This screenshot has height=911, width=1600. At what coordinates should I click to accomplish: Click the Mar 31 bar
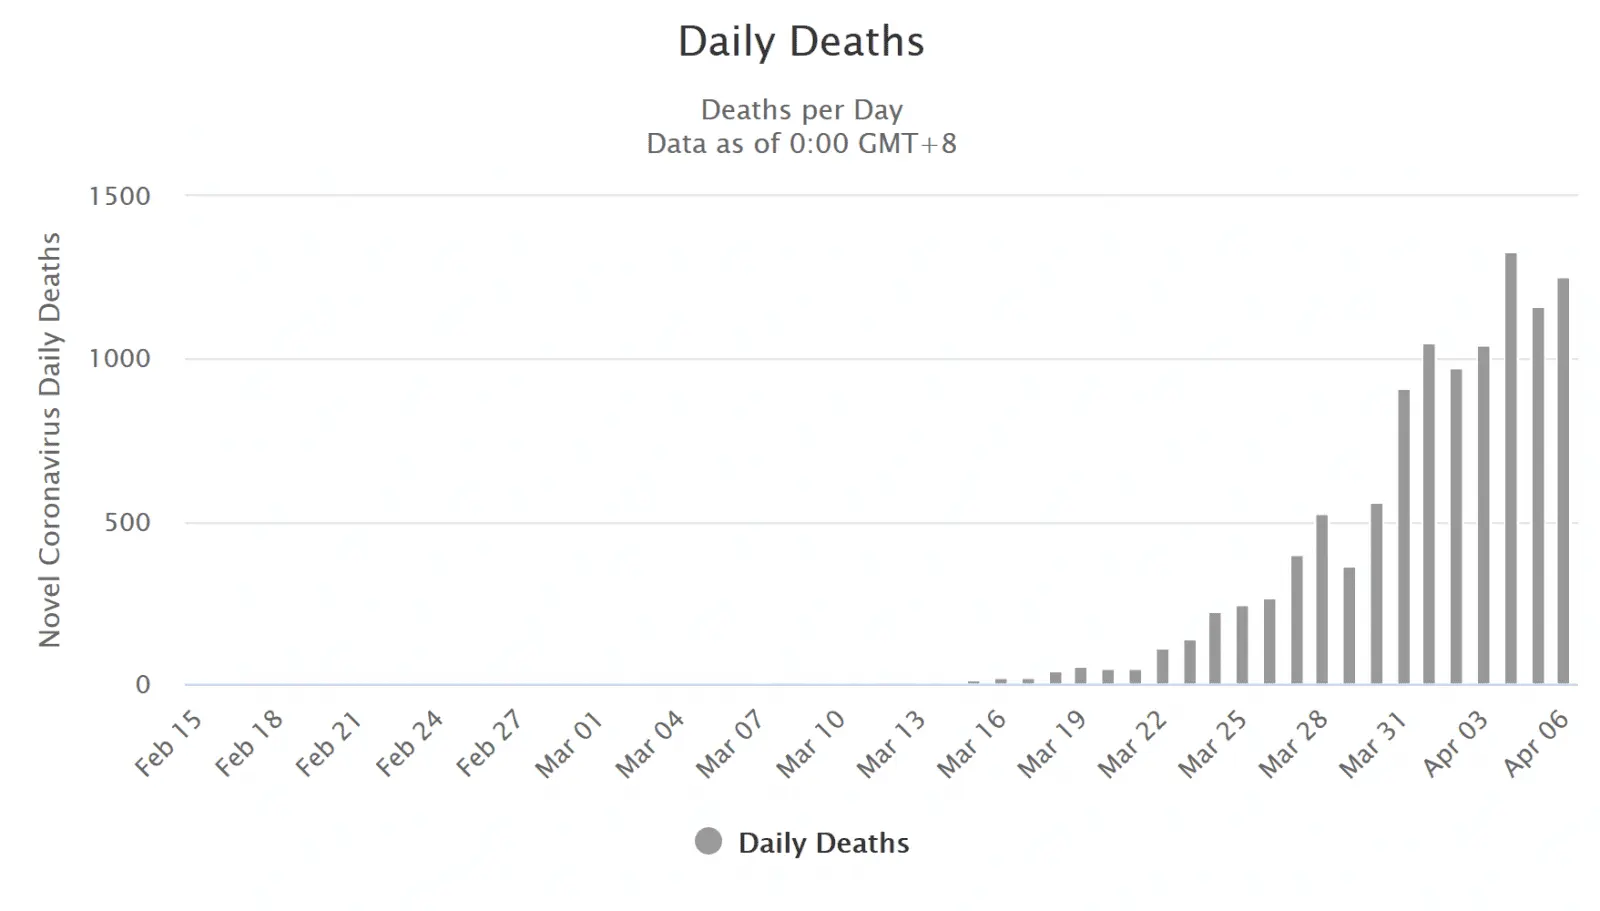point(1403,537)
